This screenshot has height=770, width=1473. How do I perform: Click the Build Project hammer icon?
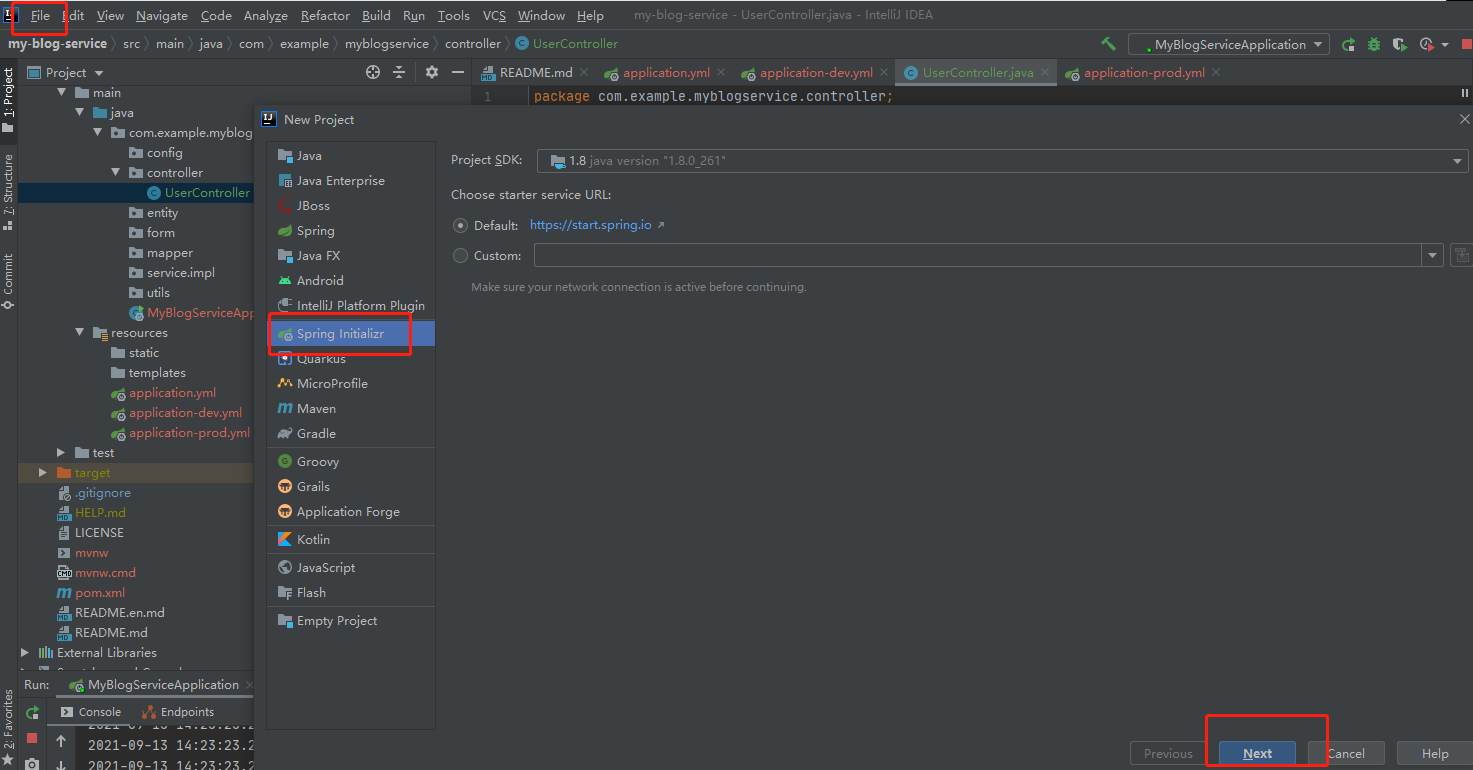(x=1108, y=44)
